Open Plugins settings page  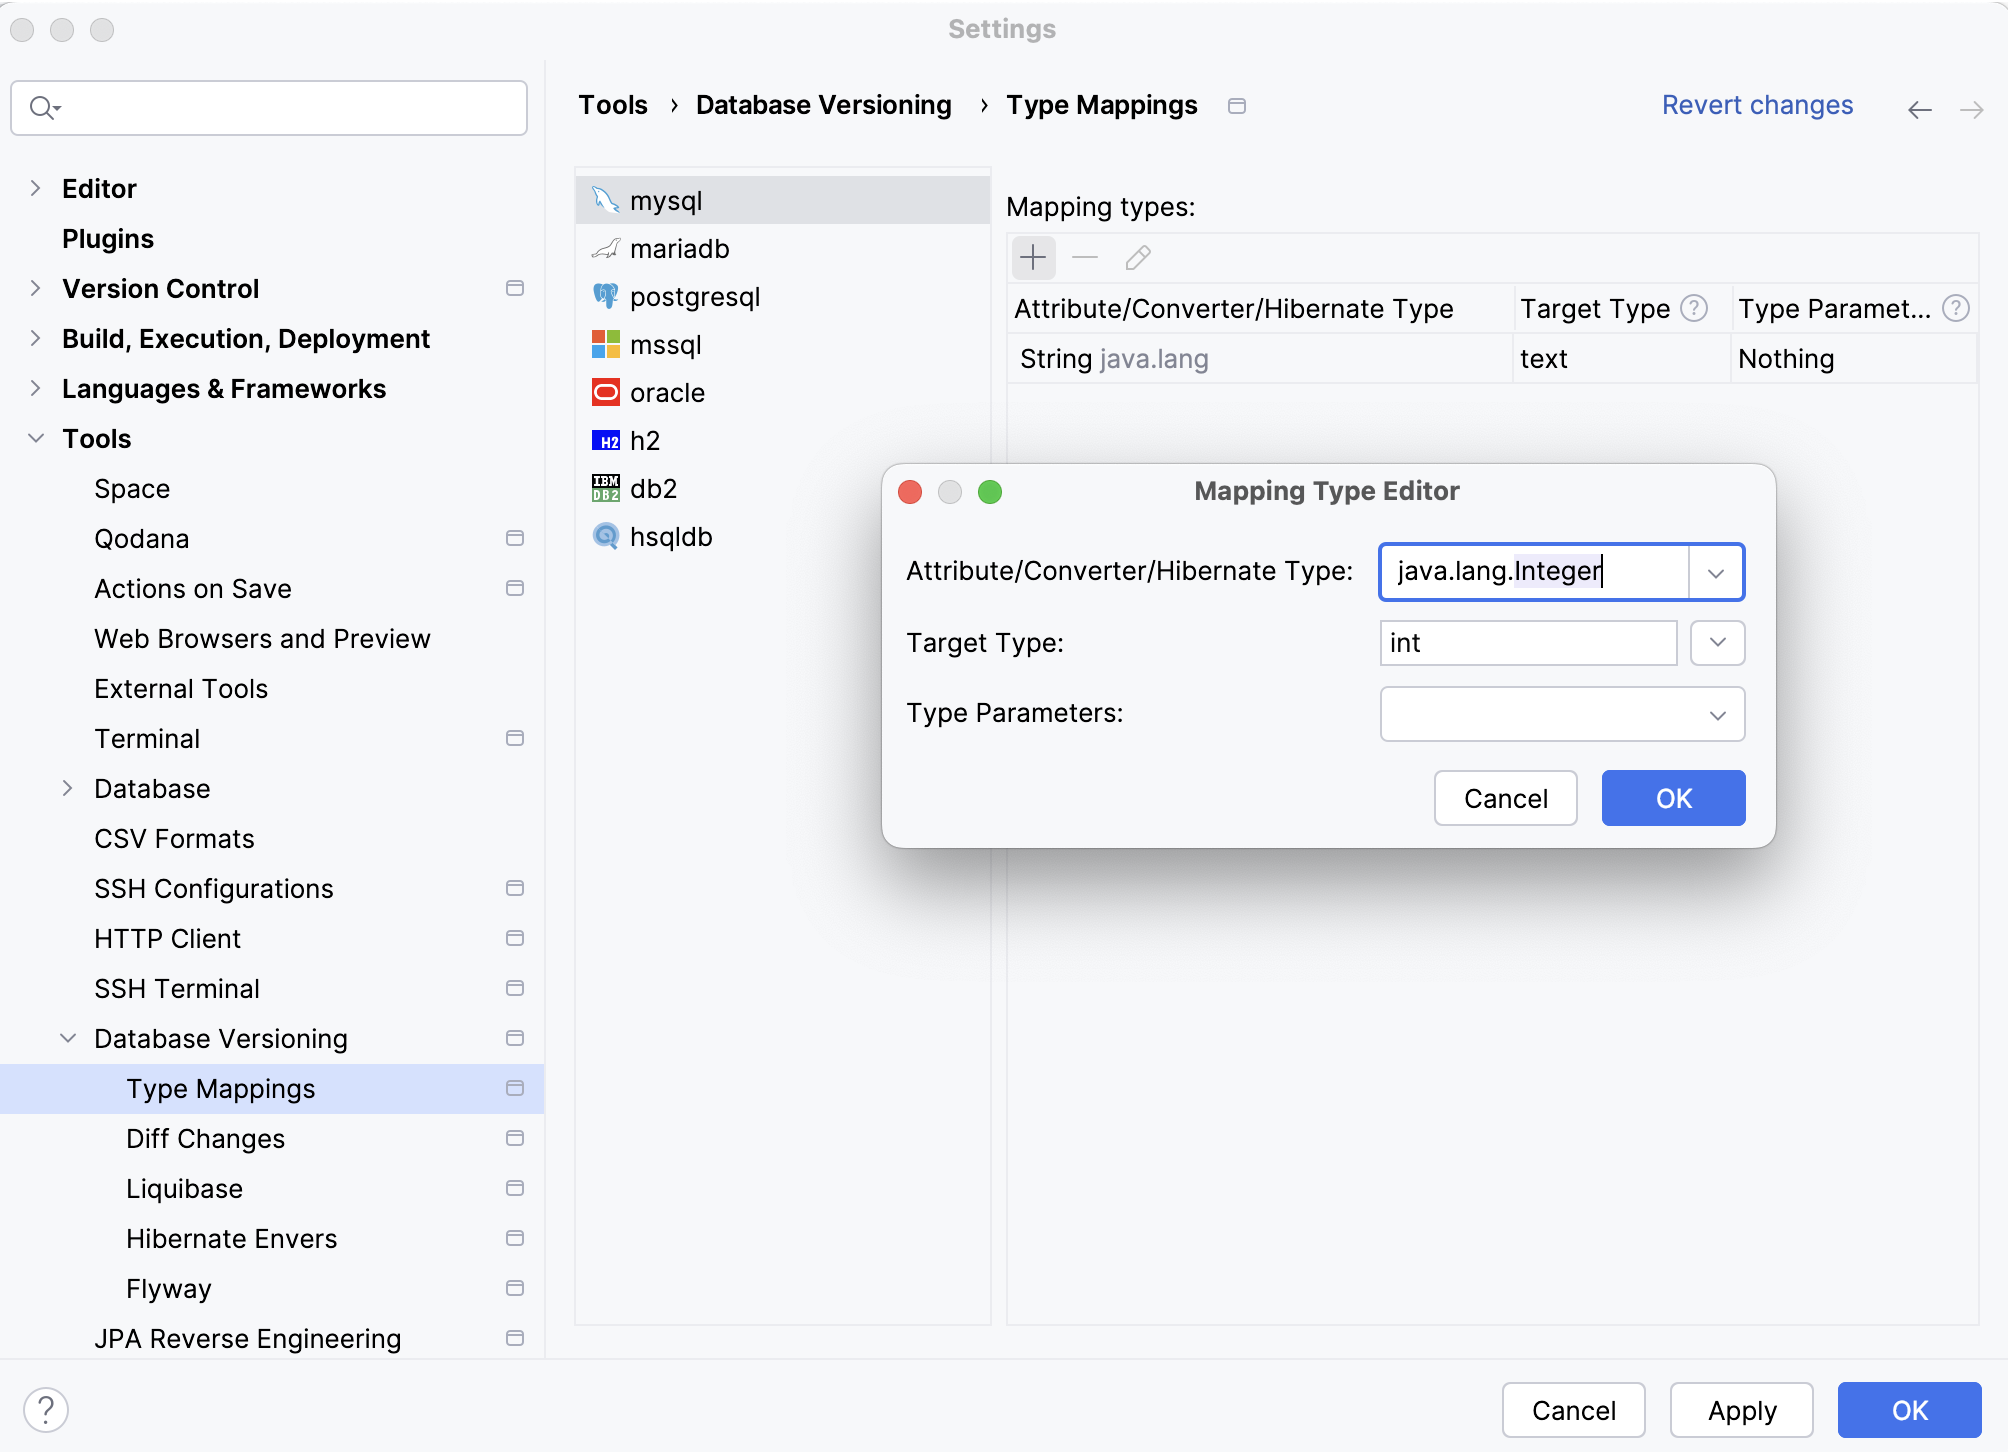coord(108,238)
